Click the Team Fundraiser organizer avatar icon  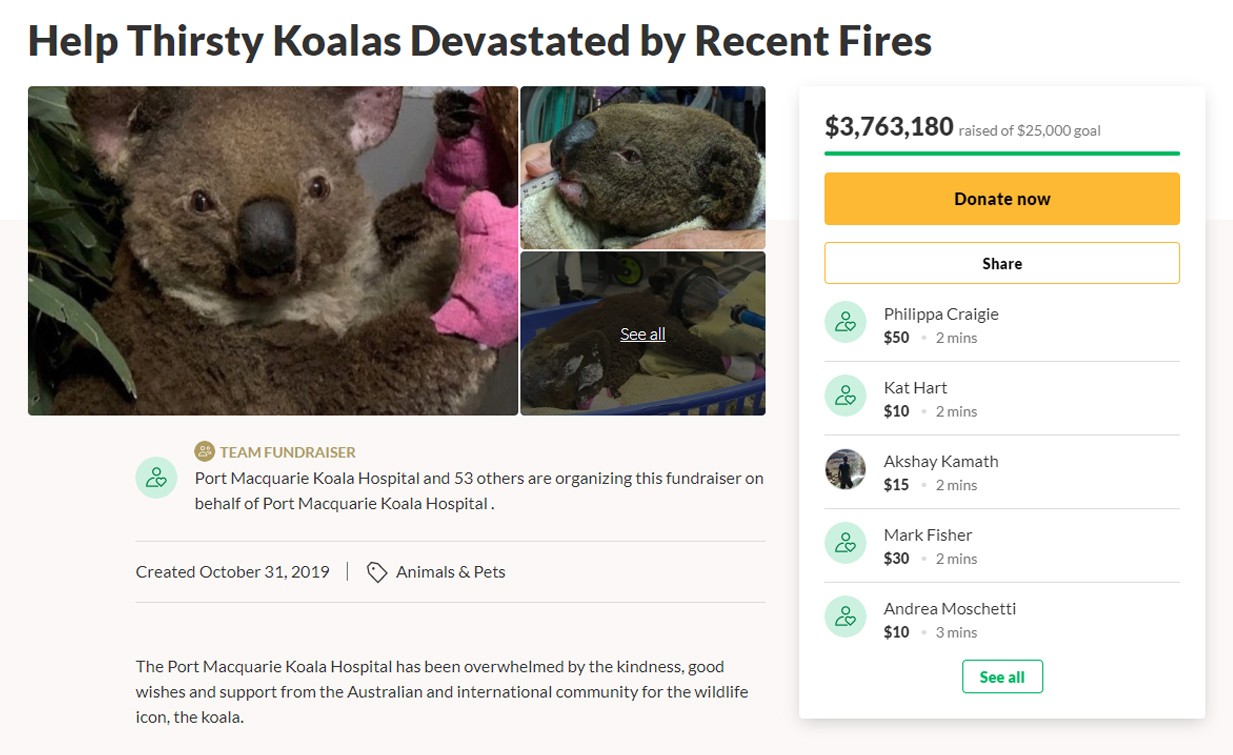[156, 477]
